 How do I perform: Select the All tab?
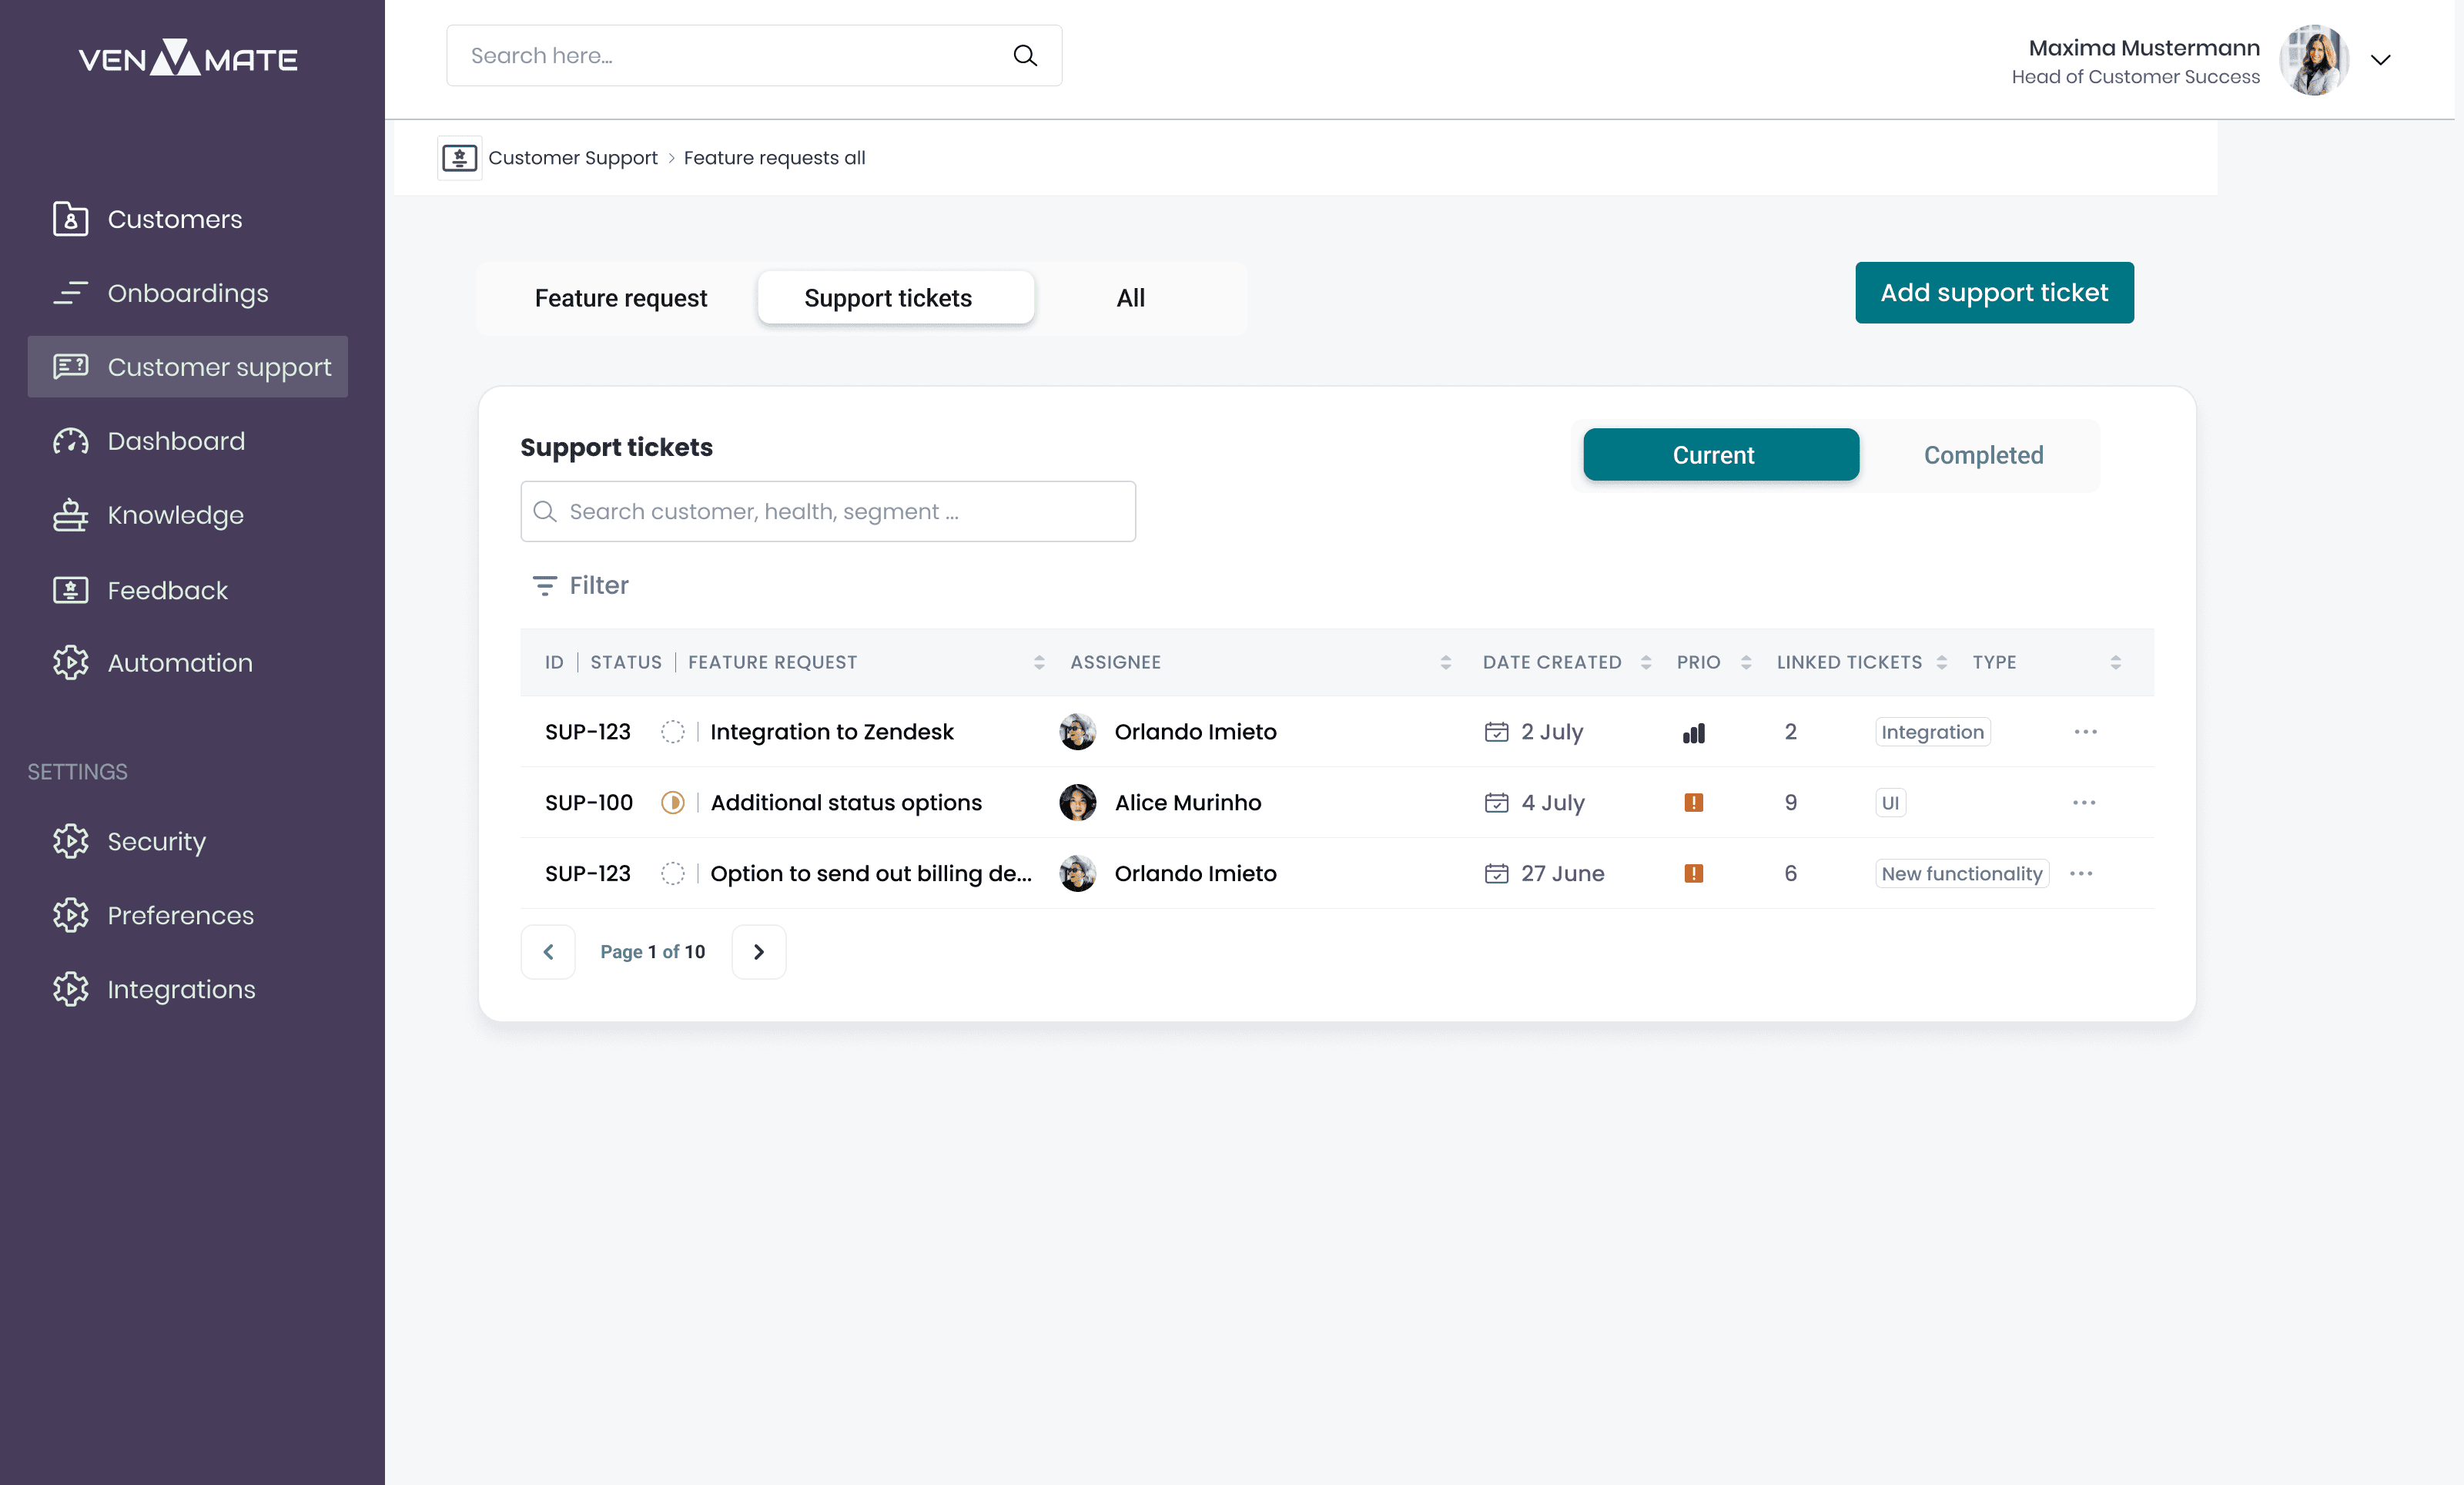click(1130, 297)
